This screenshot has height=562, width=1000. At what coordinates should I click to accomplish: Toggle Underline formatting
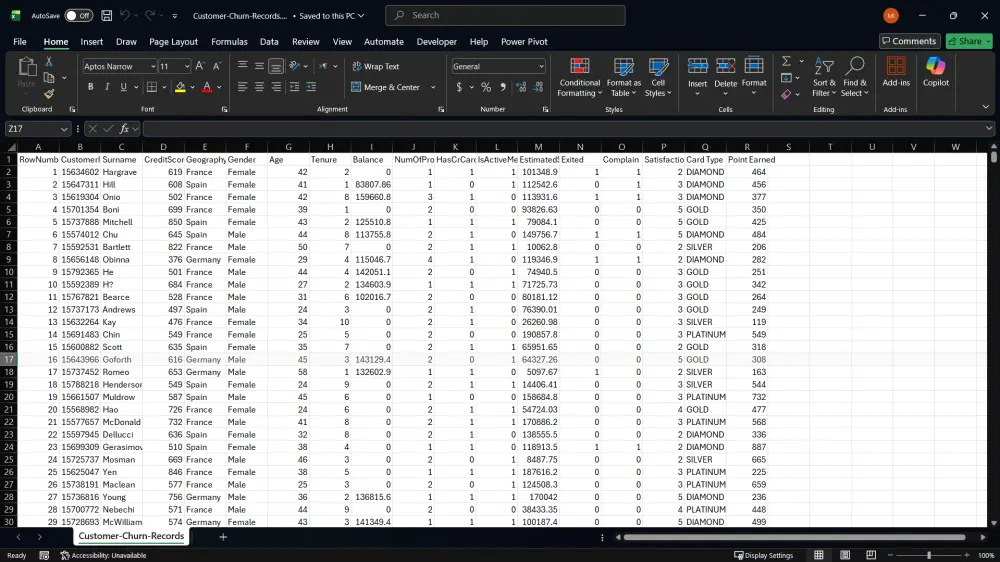click(x=123, y=87)
